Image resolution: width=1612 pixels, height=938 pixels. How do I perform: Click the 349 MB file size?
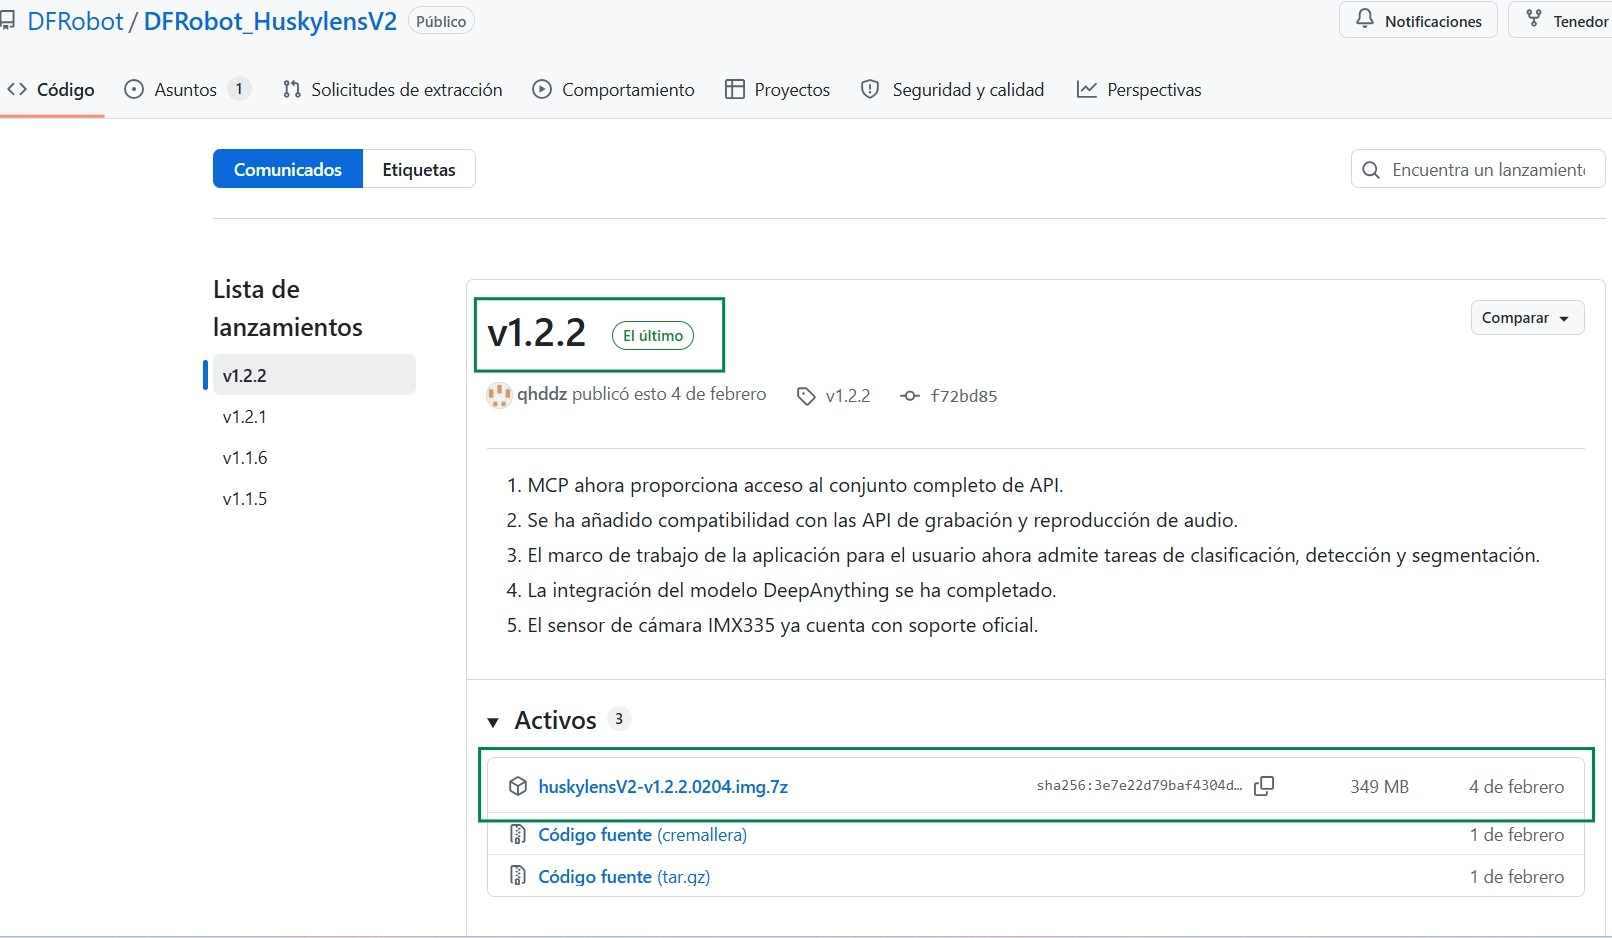pyautogui.click(x=1379, y=787)
